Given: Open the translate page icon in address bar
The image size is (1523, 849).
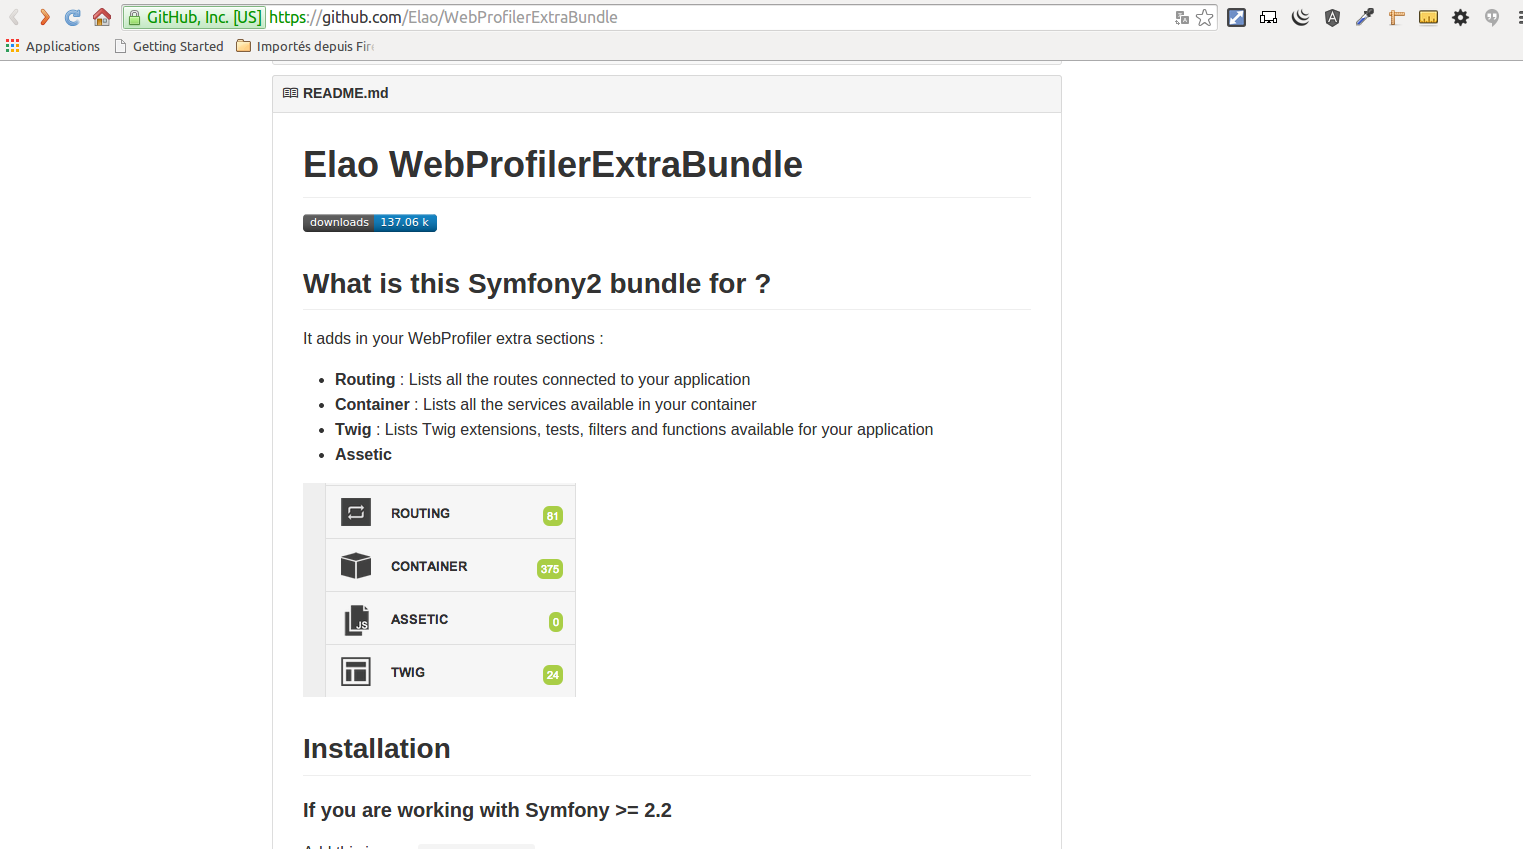Looking at the screenshot, I should [x=1182, y=17].
